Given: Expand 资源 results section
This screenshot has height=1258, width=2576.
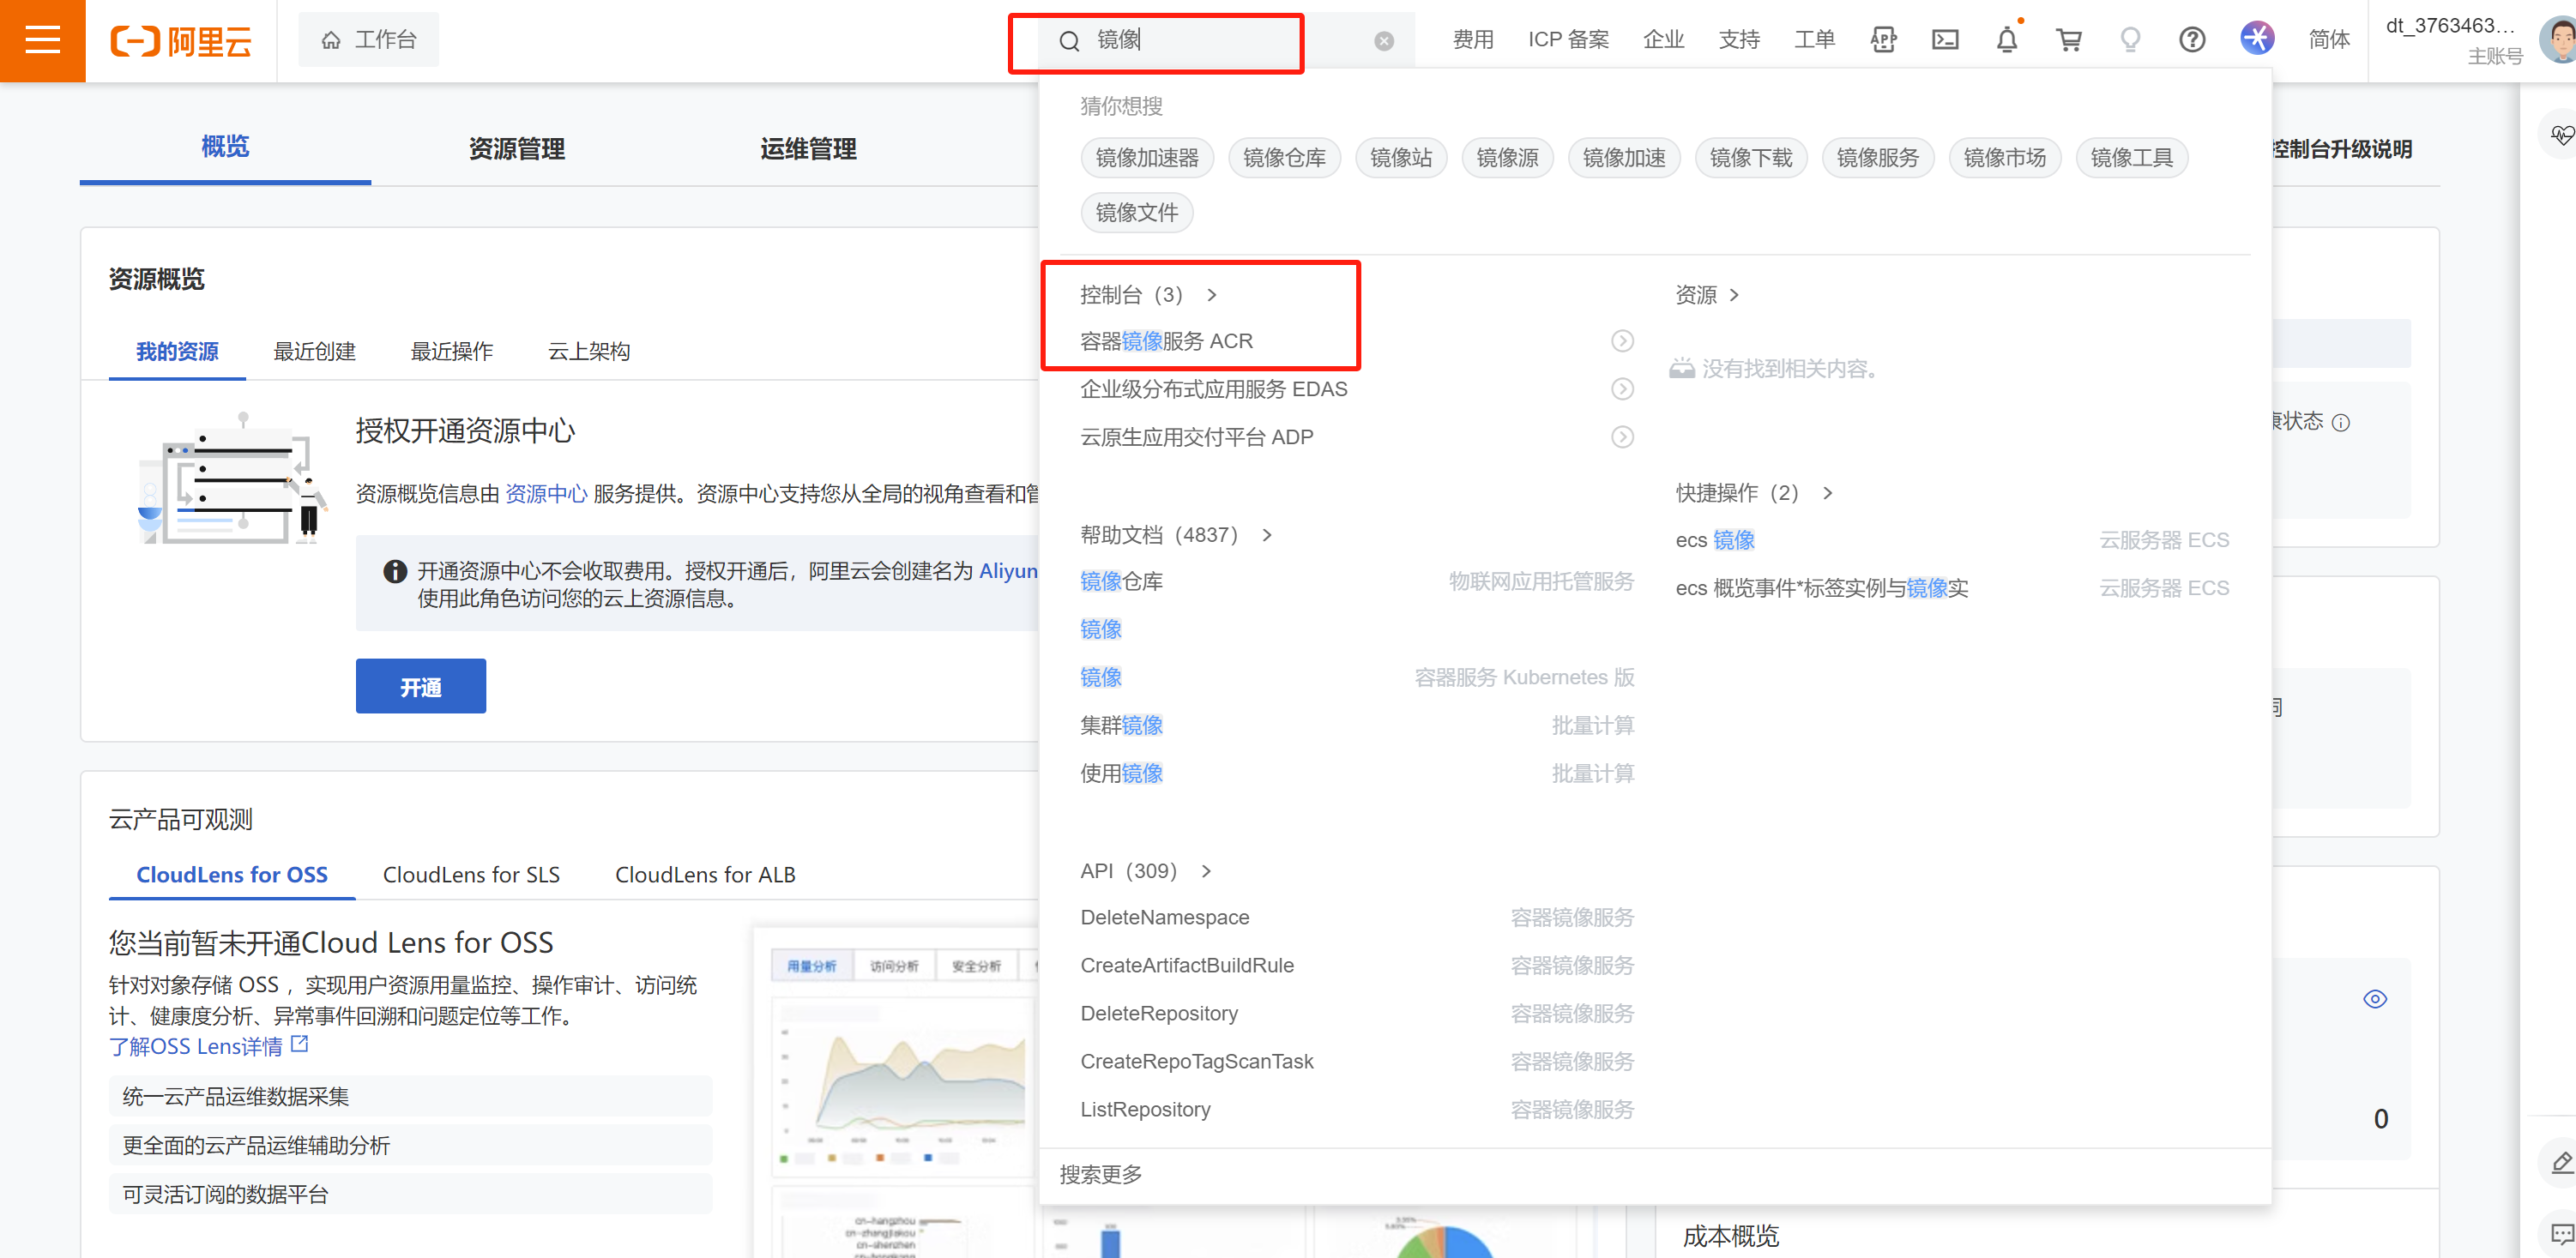Looking at the screenshot, I should [x=1707, y=295].
